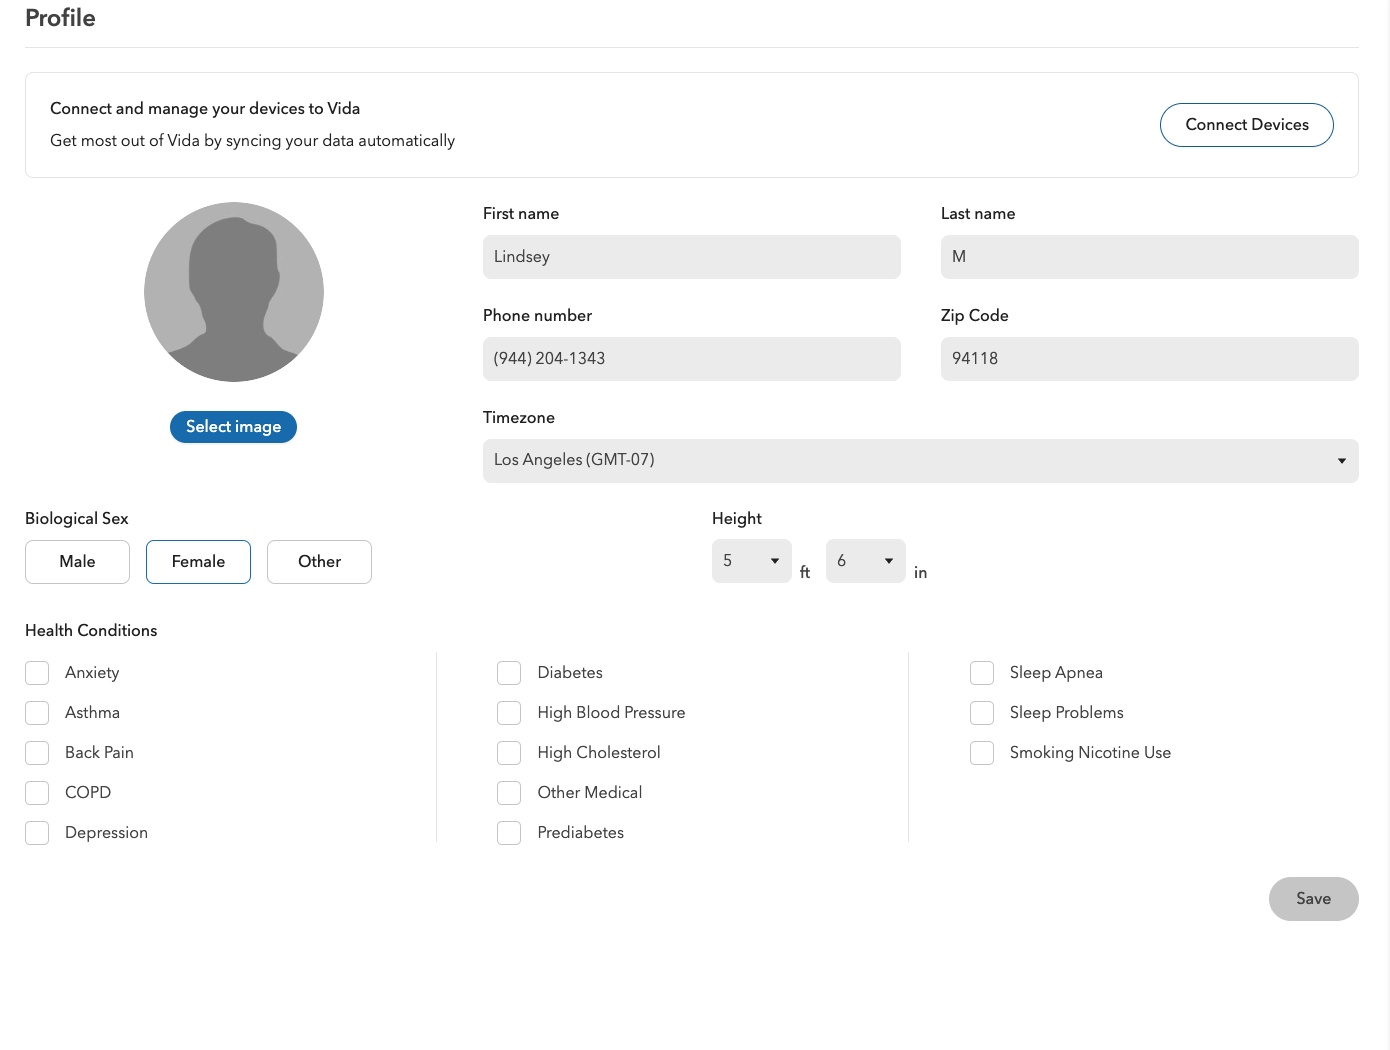Check the COPD health condition
The width and height of the screenshot is (1390, 1050).
tap(37, 792)
